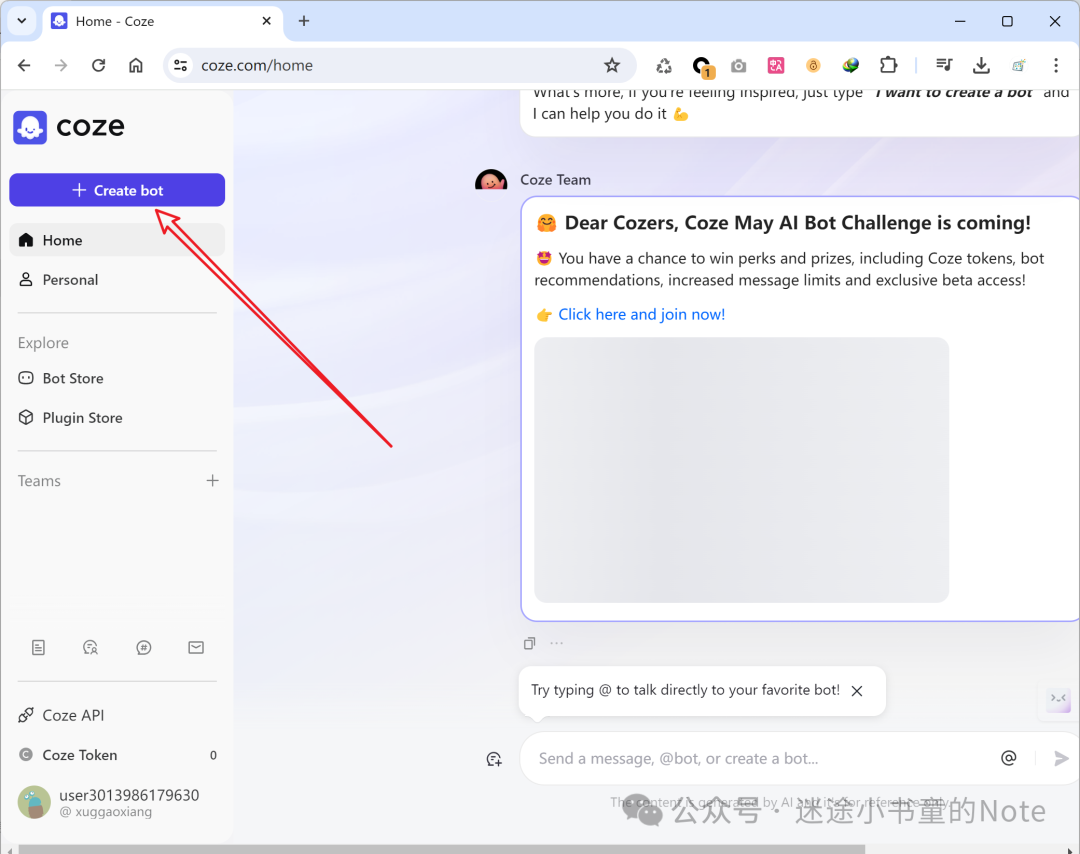Open the recycle arrows extension icon
The height and width of the screenshot is (854, 1080).
[664, 65]
